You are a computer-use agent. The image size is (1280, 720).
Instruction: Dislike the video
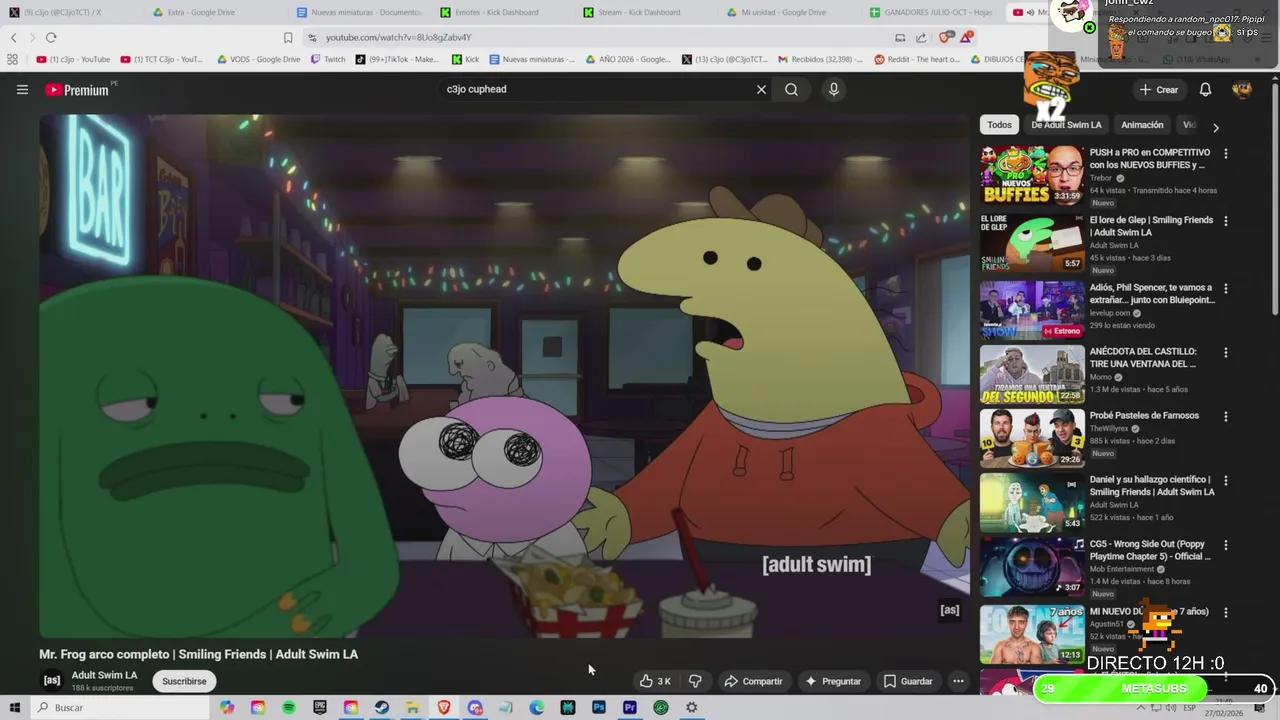[695, 681]
